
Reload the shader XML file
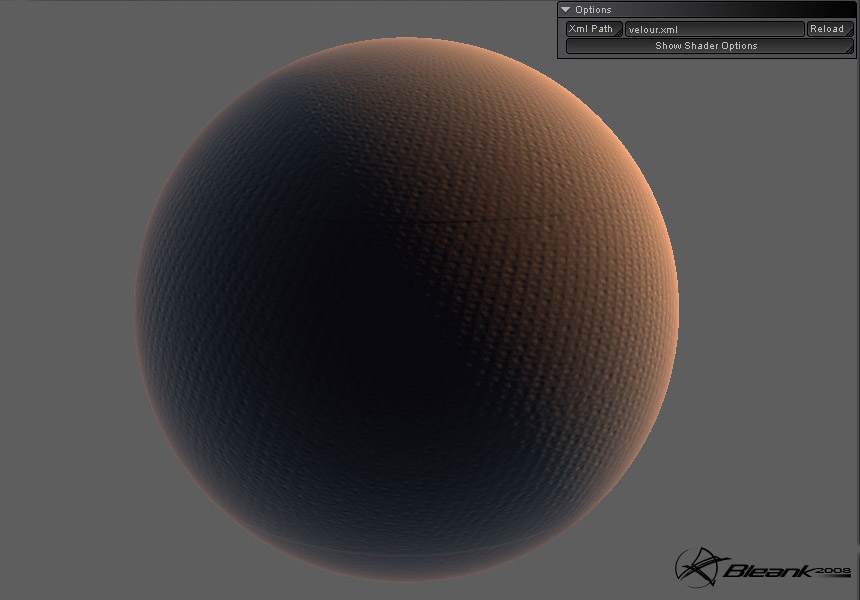click(830, 29)
